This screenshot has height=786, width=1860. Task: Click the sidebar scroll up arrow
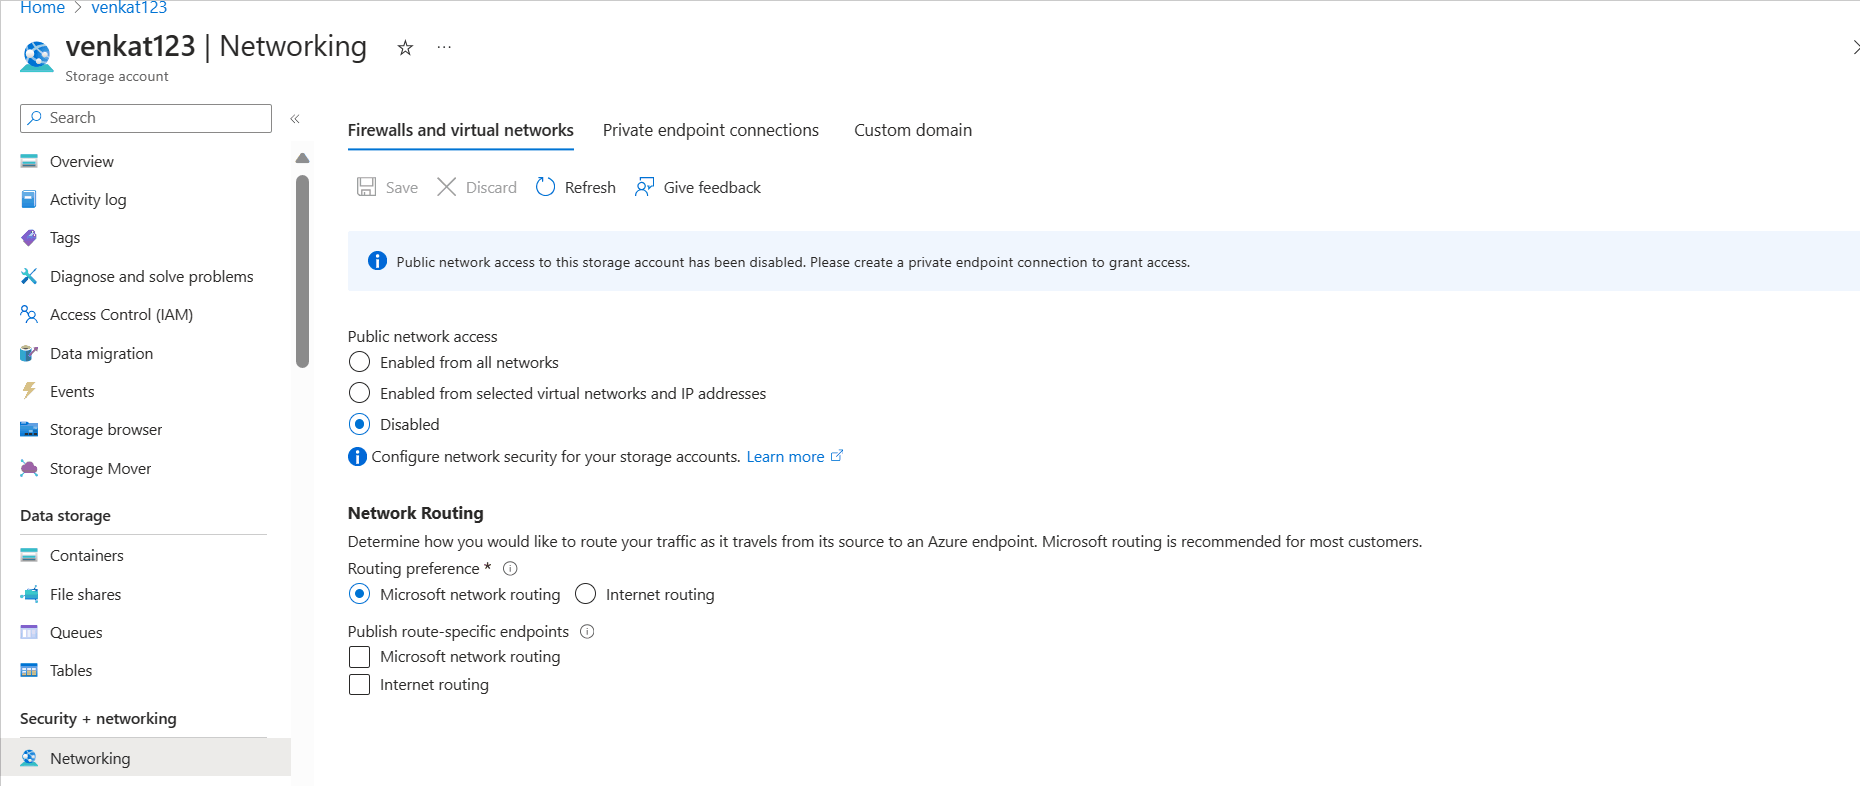point(303,158)
